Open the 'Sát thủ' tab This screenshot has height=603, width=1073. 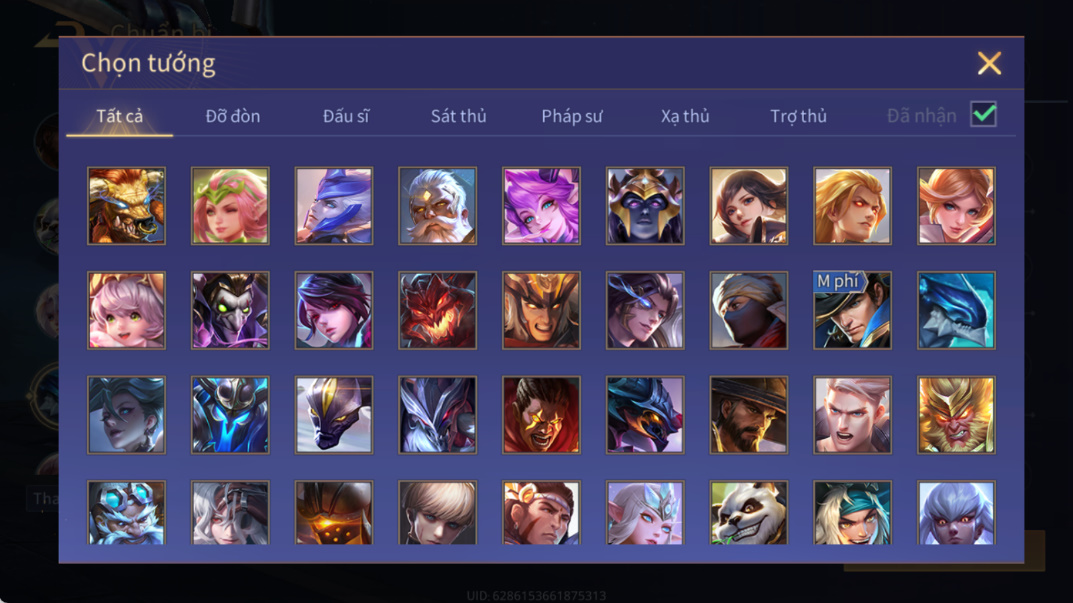click(458, 116)
